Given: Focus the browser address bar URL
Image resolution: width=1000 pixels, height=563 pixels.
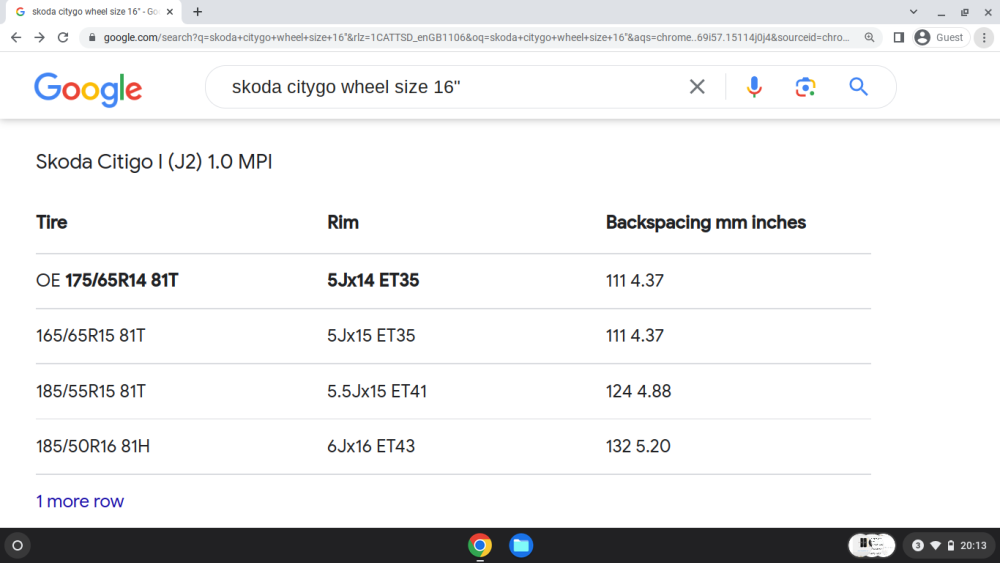Looking at the screenshot, I should click(x=476, y=38).
